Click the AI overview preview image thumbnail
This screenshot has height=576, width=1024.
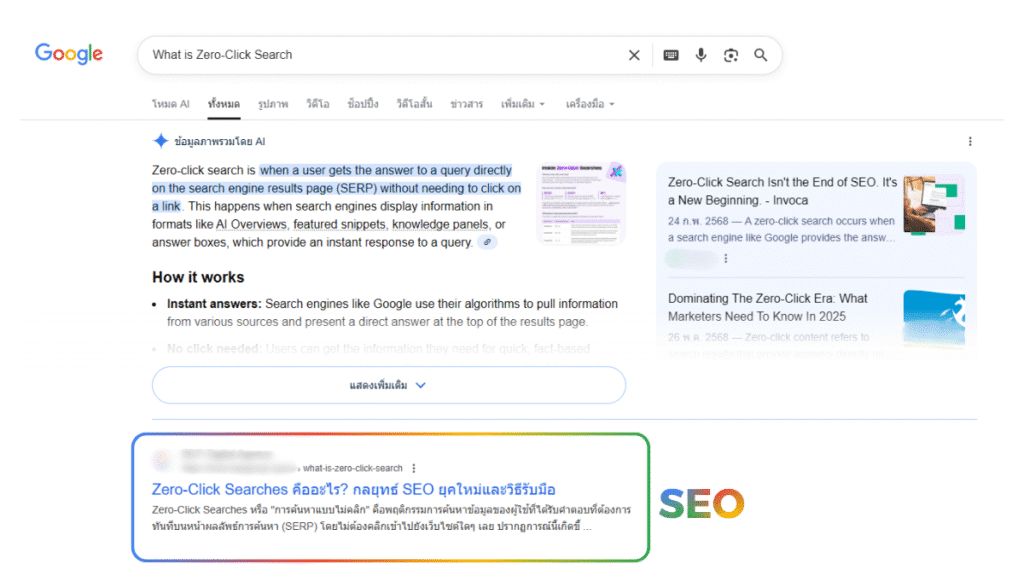[581, 202]
